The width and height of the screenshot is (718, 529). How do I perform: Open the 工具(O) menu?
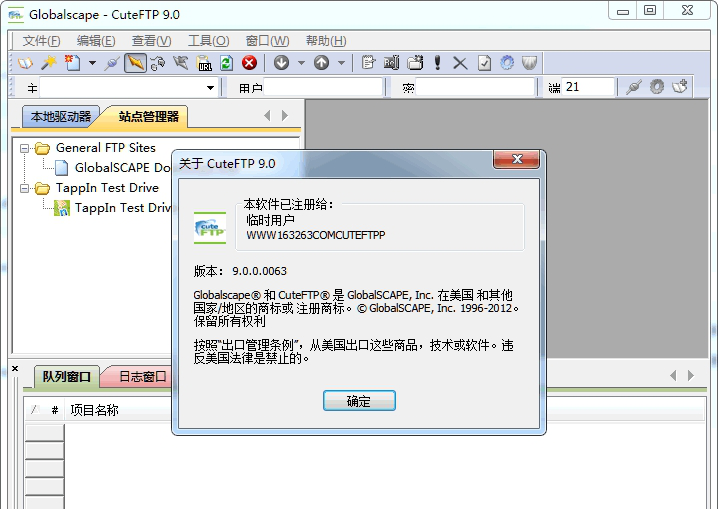[208, 41]
